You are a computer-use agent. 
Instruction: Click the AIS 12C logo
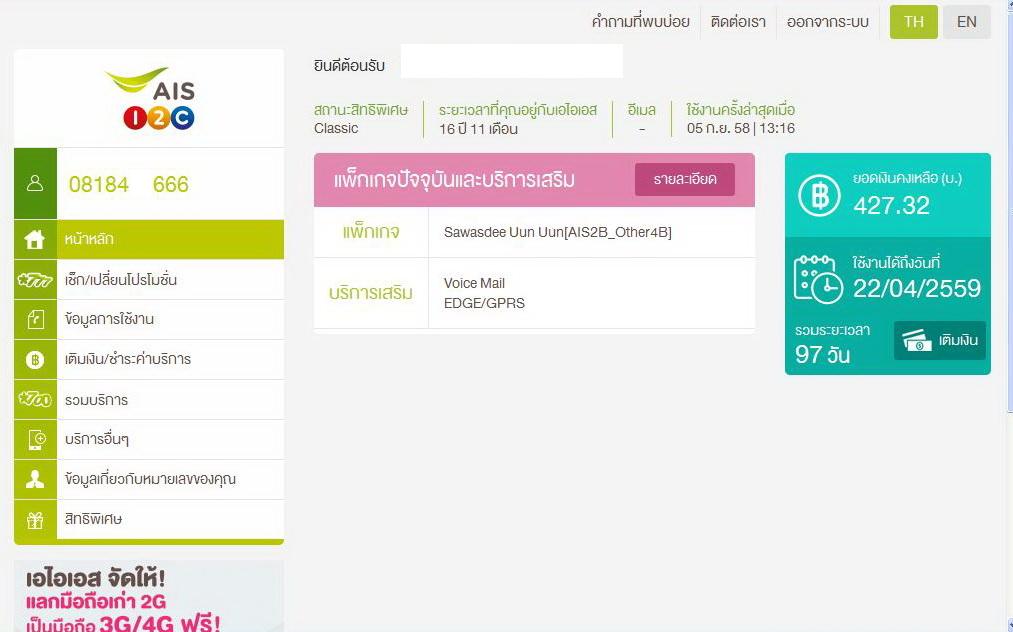[151, 98]
